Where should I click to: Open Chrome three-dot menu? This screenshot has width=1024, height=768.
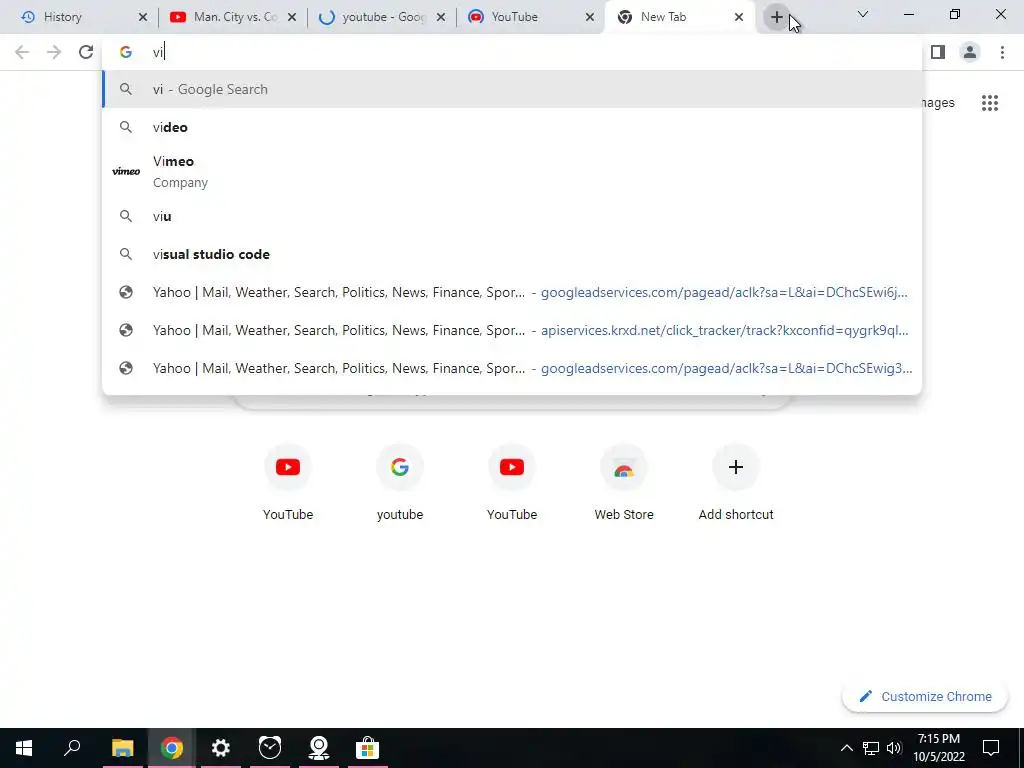point(1002,52)
